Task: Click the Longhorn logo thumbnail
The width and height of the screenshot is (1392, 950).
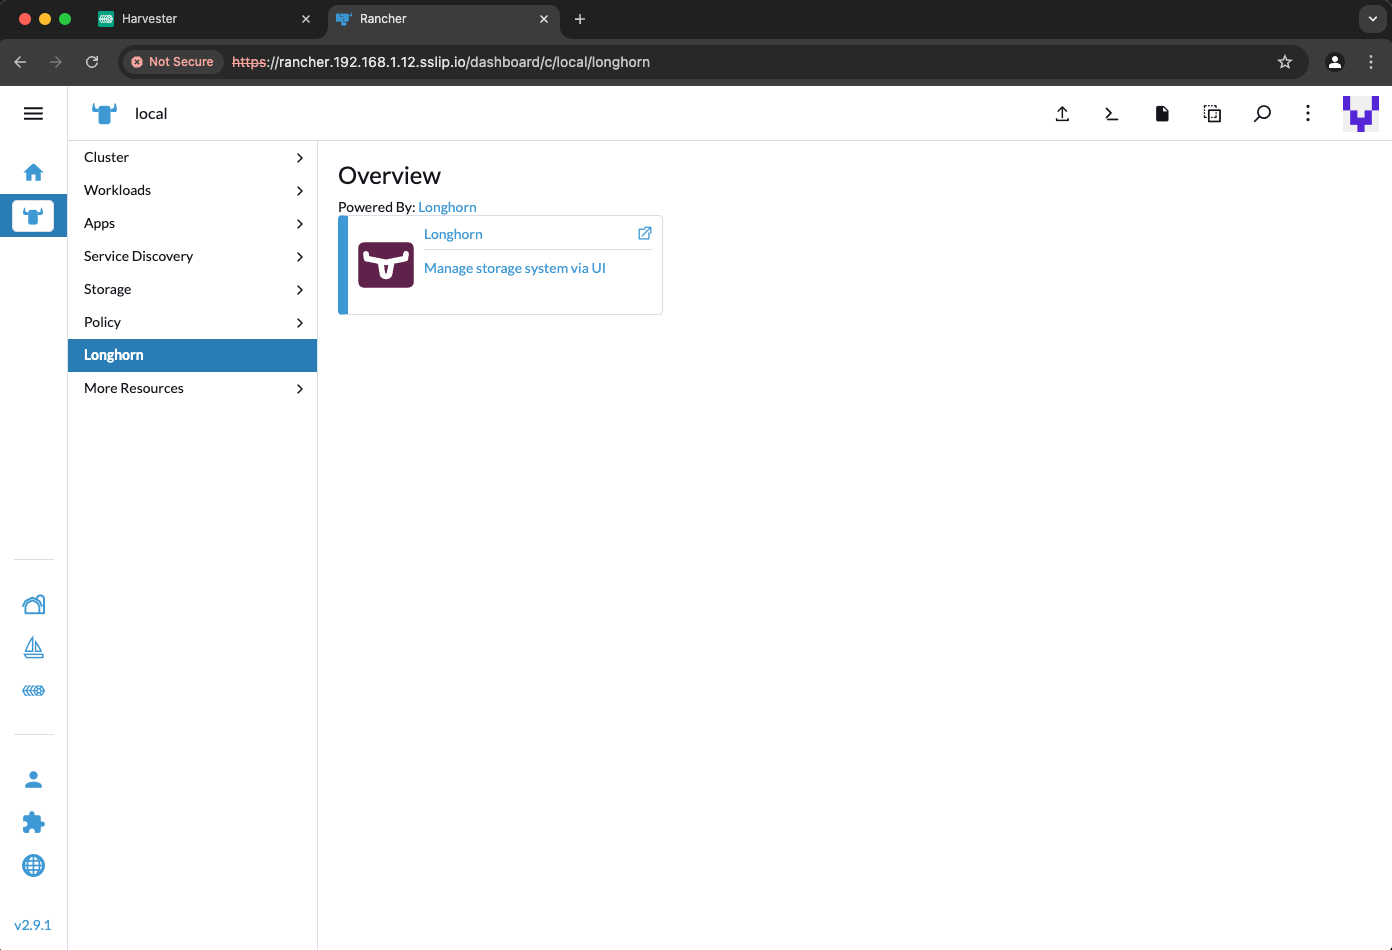Action: [386, 265]
